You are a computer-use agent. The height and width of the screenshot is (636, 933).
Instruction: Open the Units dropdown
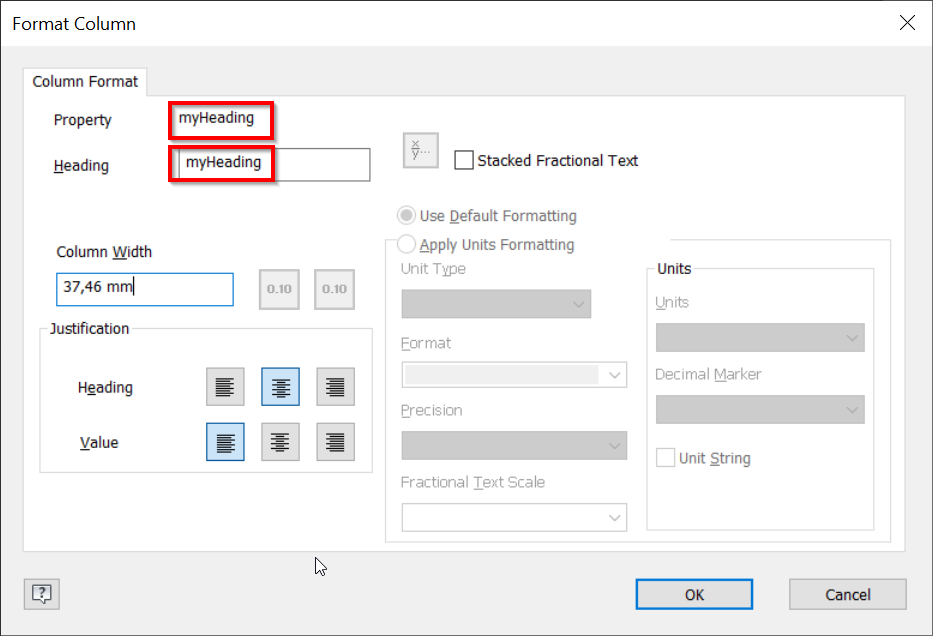[760, 337]
